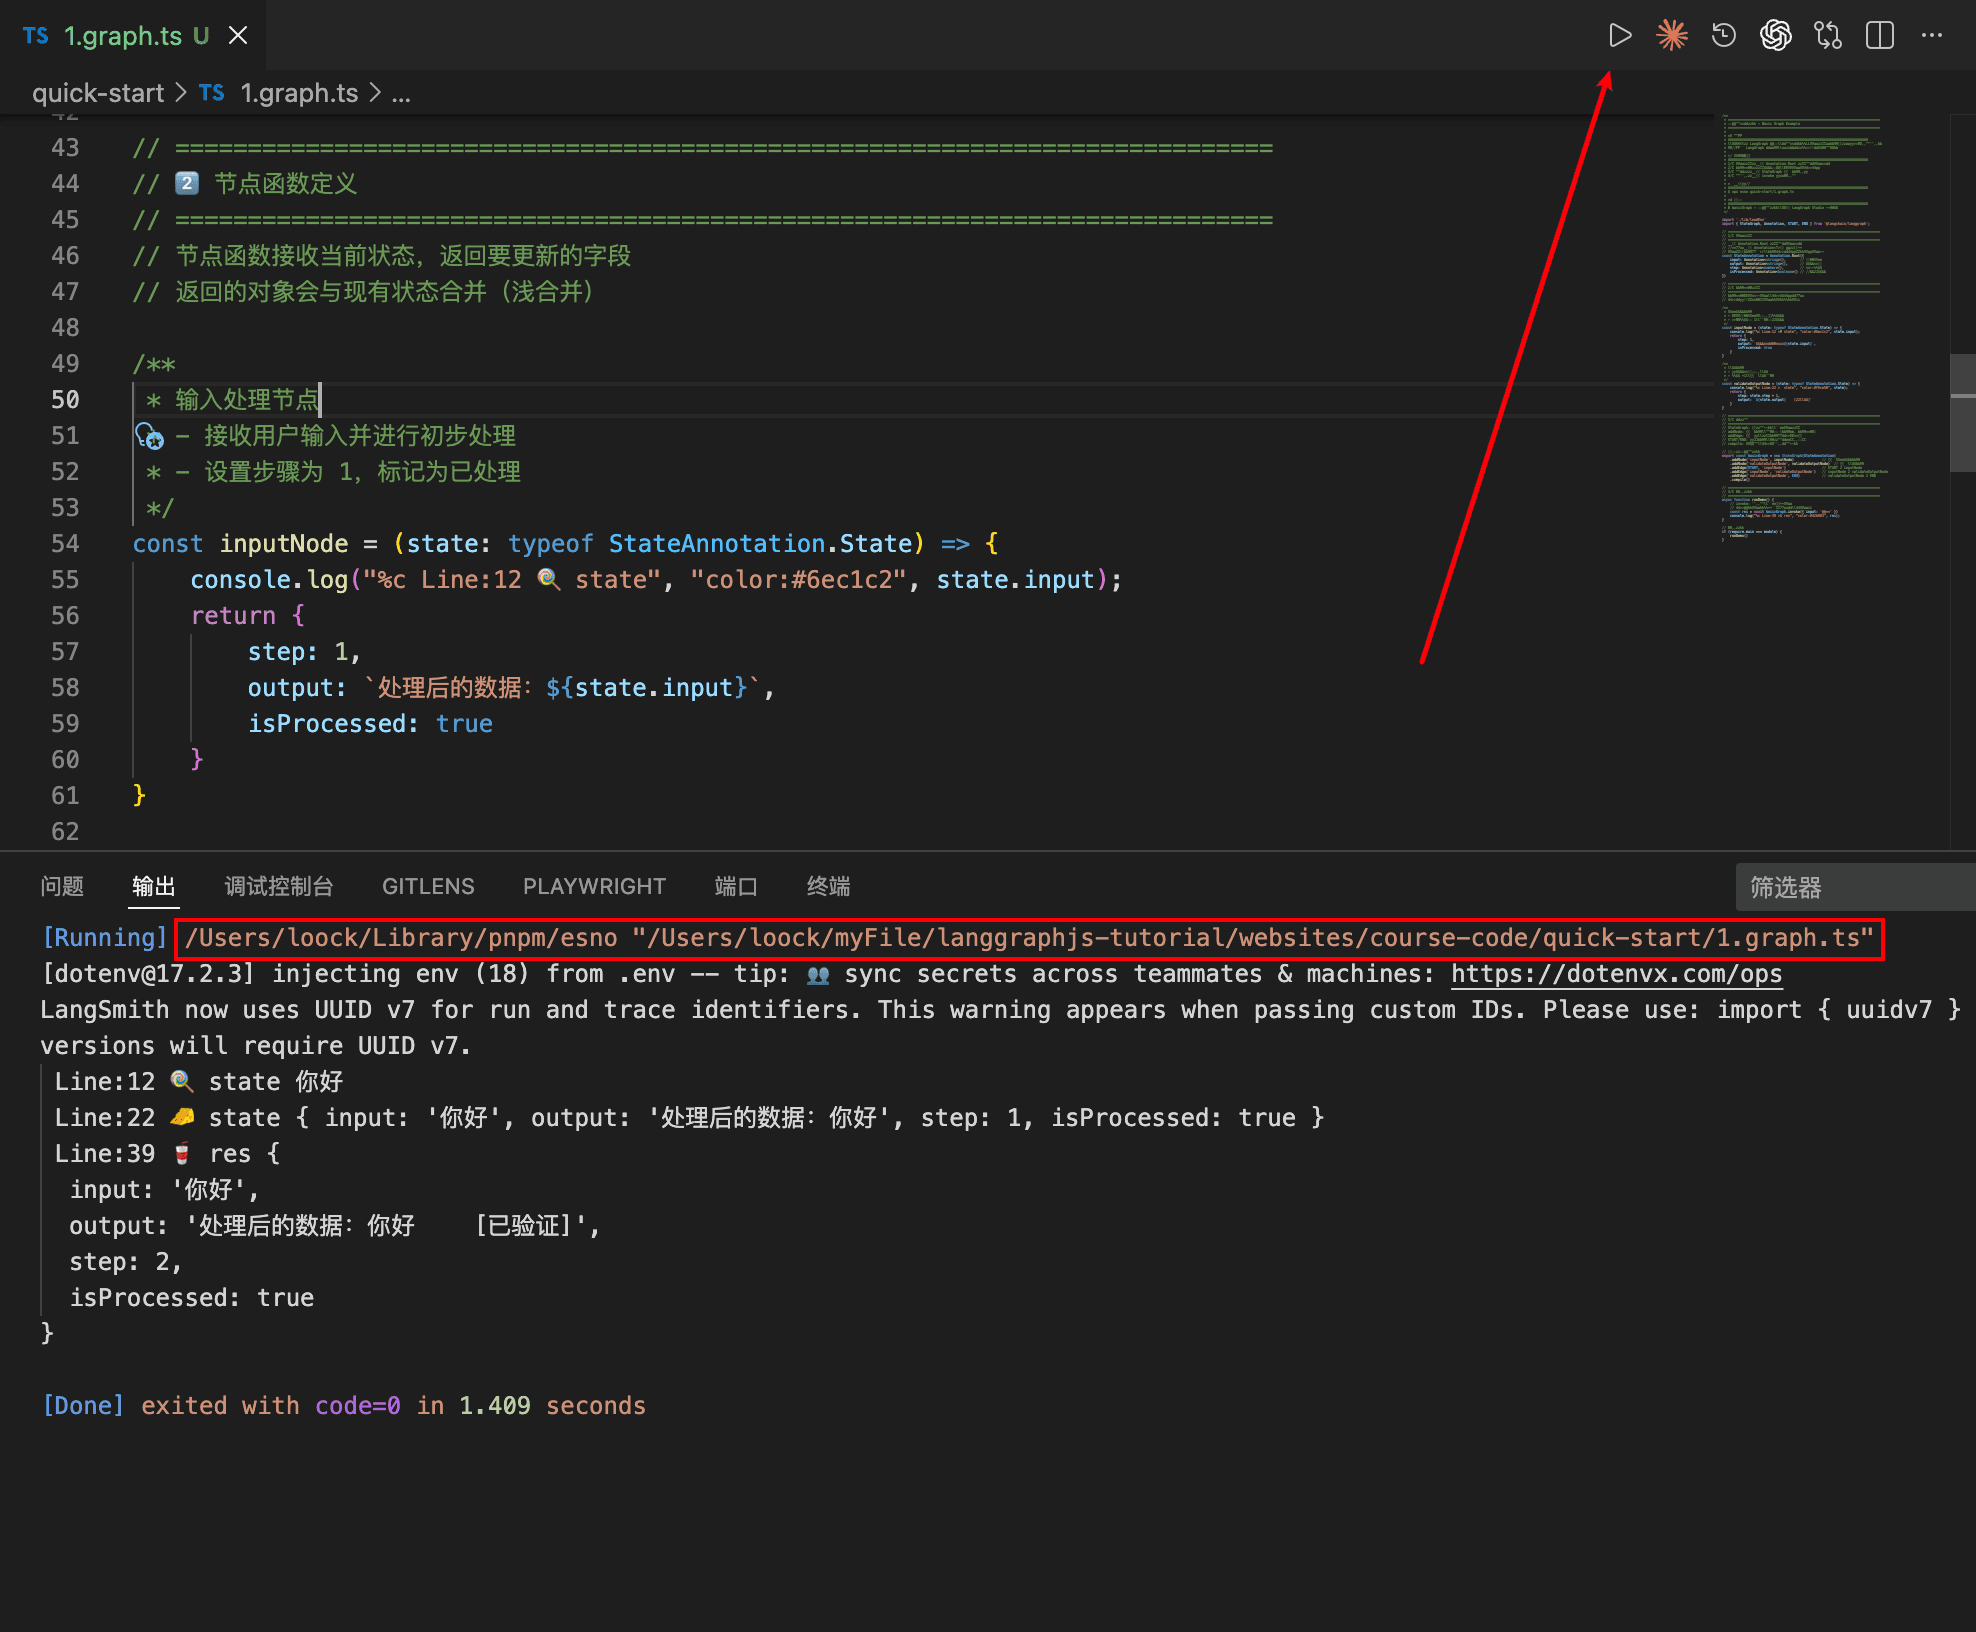Switch to the 终端 panel tab
The width and height of the screenshot is (1976, 1632).
827,886
